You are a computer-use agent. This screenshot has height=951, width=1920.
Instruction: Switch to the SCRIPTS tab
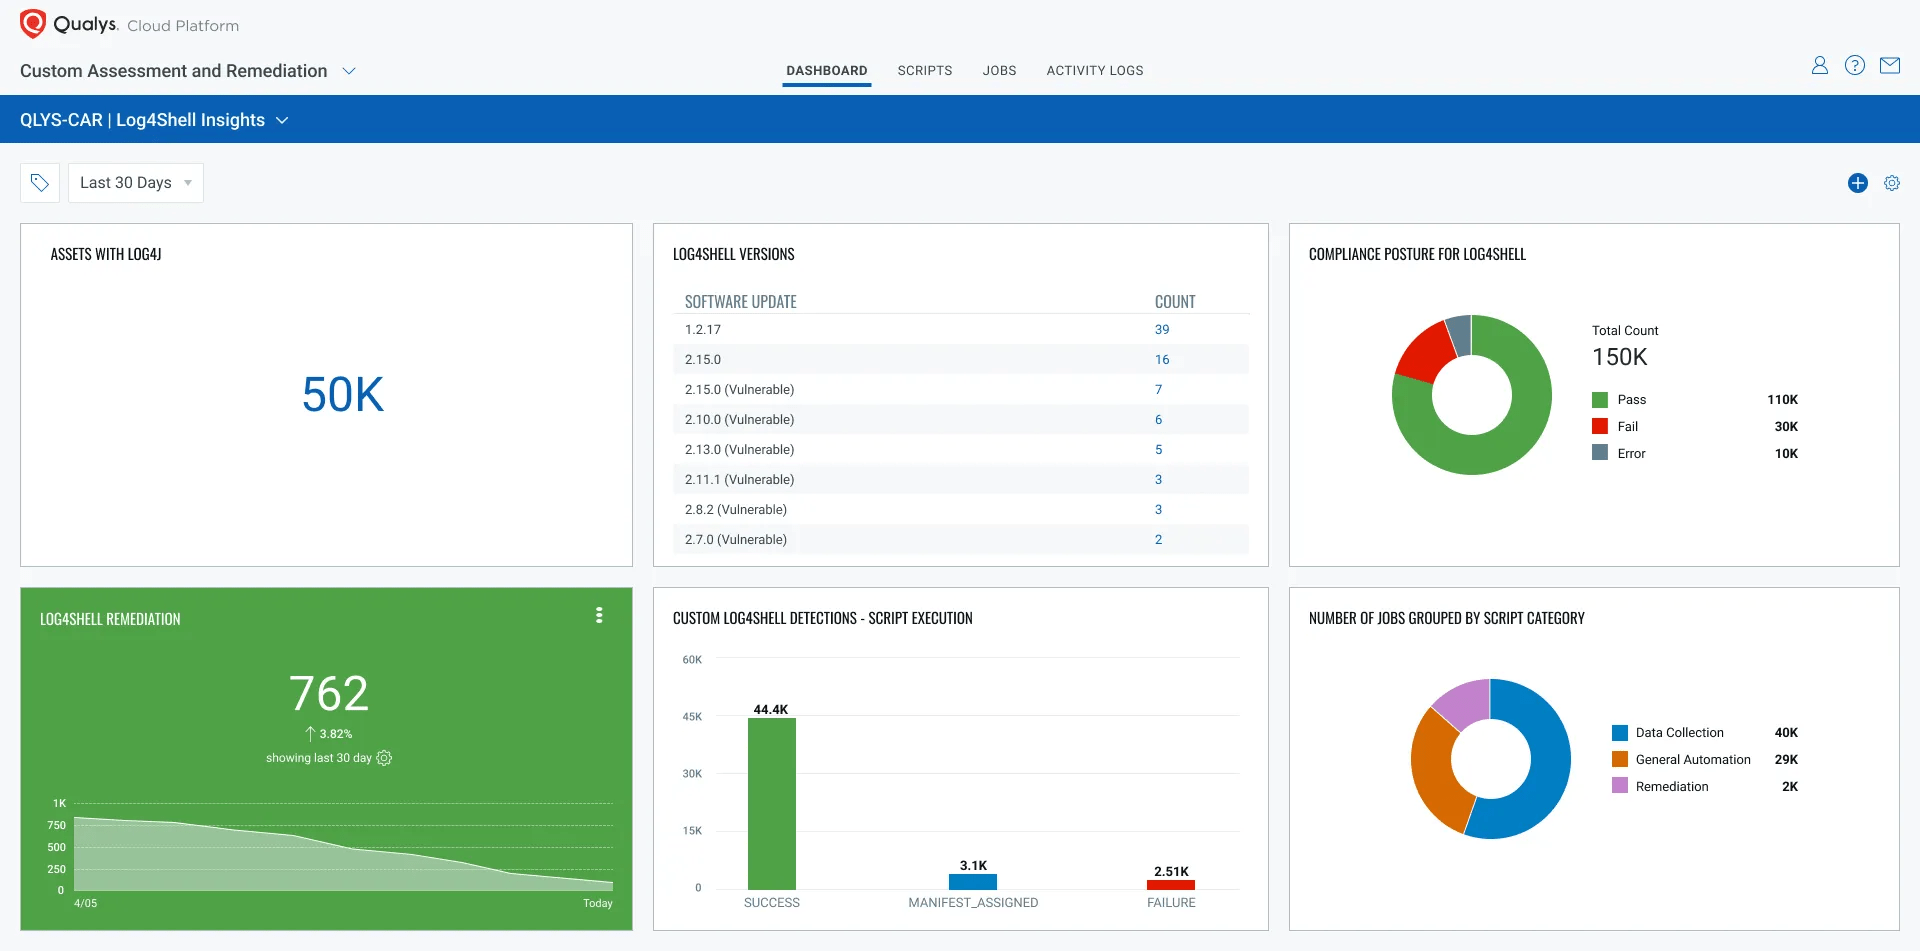(925, 70)
